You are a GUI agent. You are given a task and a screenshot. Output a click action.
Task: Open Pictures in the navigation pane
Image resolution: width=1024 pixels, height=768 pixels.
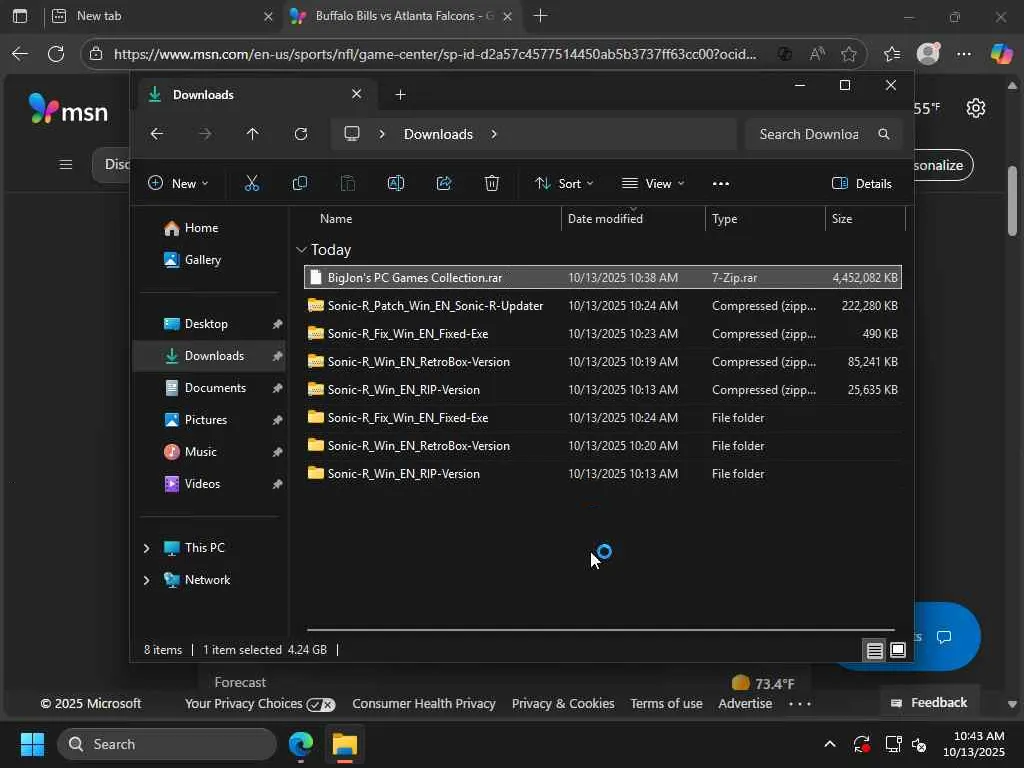[x=205, y=420]
